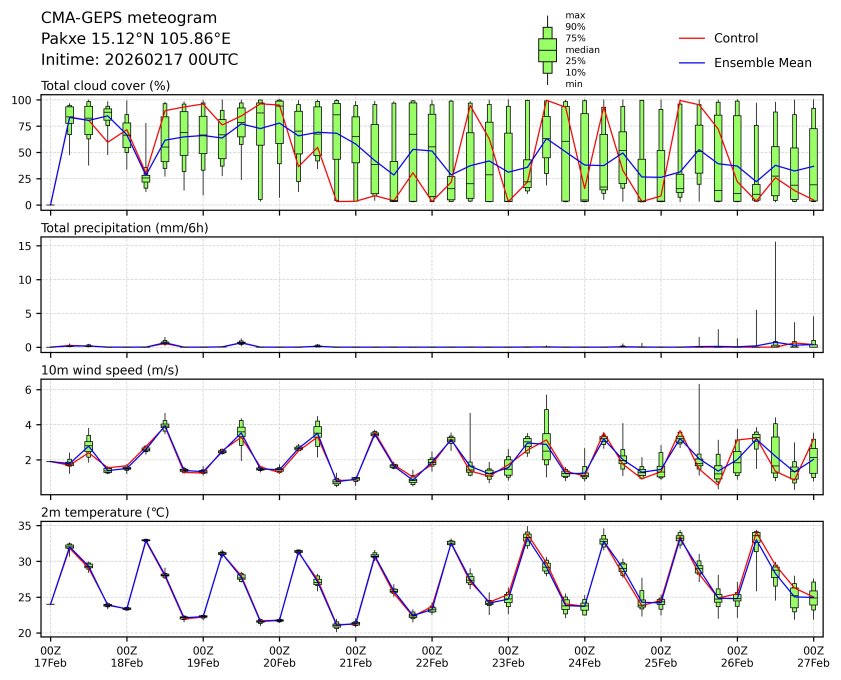The height and width of the screenshot is (680, 841).
Task: Click the 'max' label in the boxplot legend
Action: coord(574,15)
